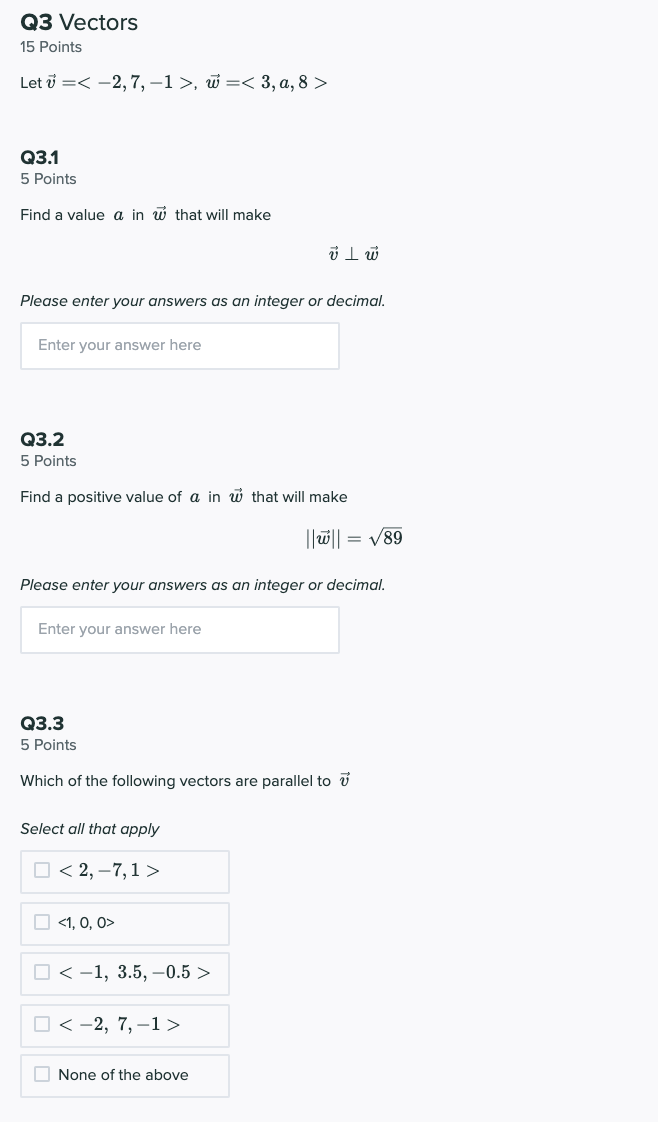658x1122 pixels.
Task: Select the "<1, 0, 0>" answer checkbox
Action: click(x=42, y=922)
